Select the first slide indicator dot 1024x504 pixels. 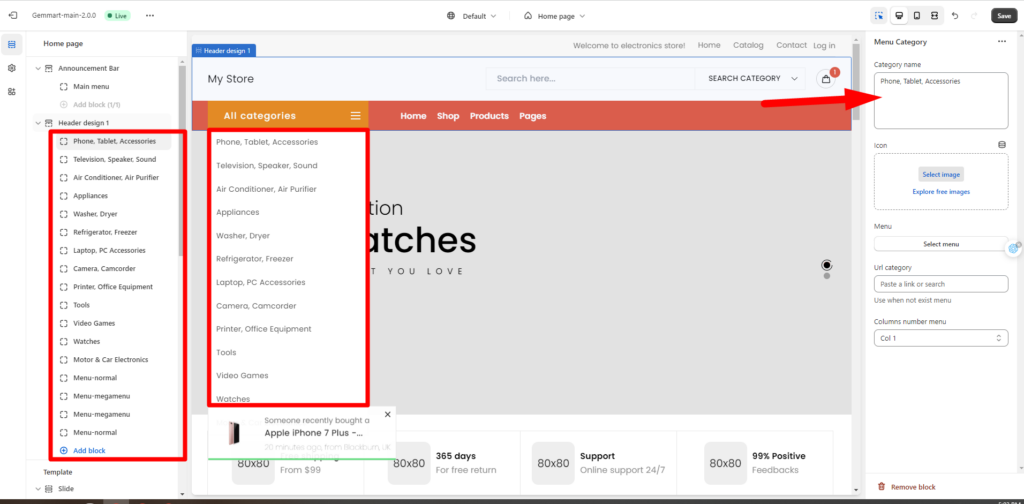[x=827, y=265]
